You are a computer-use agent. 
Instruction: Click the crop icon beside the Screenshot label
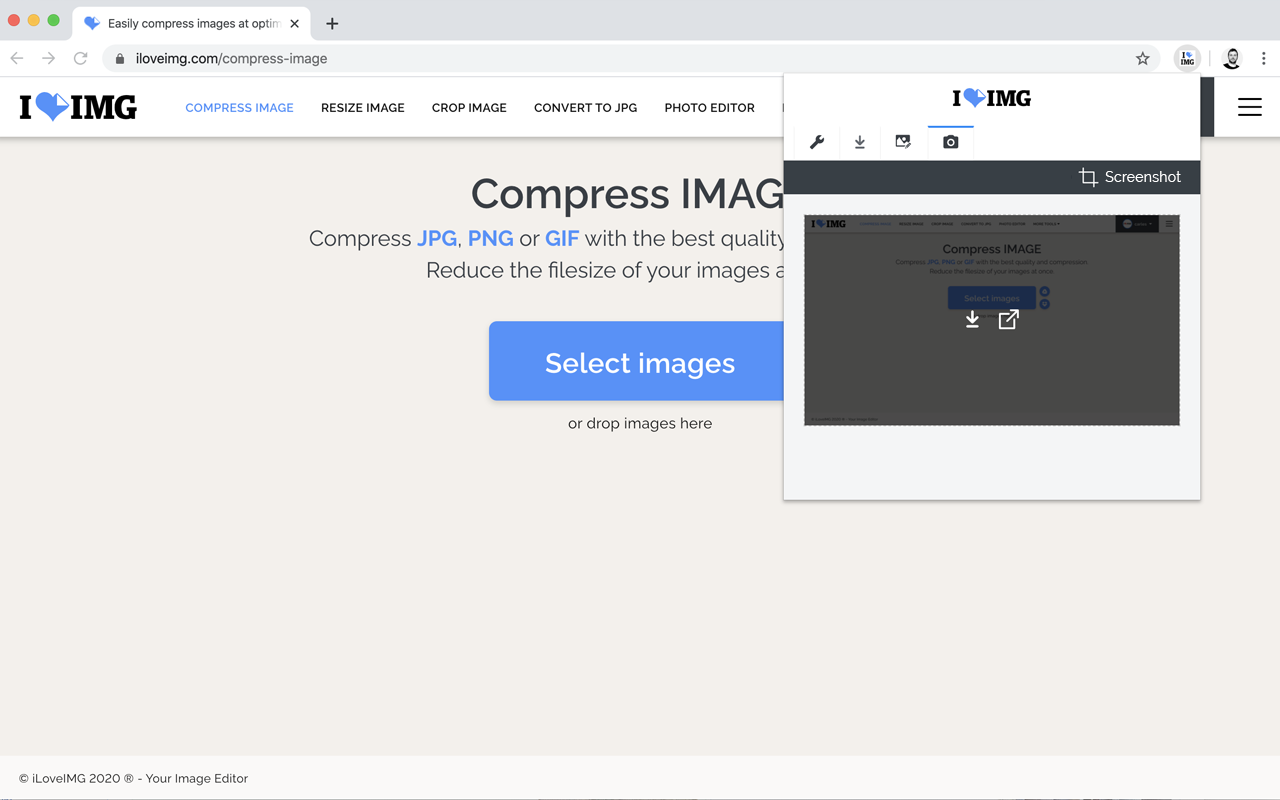coord(1087,177)
